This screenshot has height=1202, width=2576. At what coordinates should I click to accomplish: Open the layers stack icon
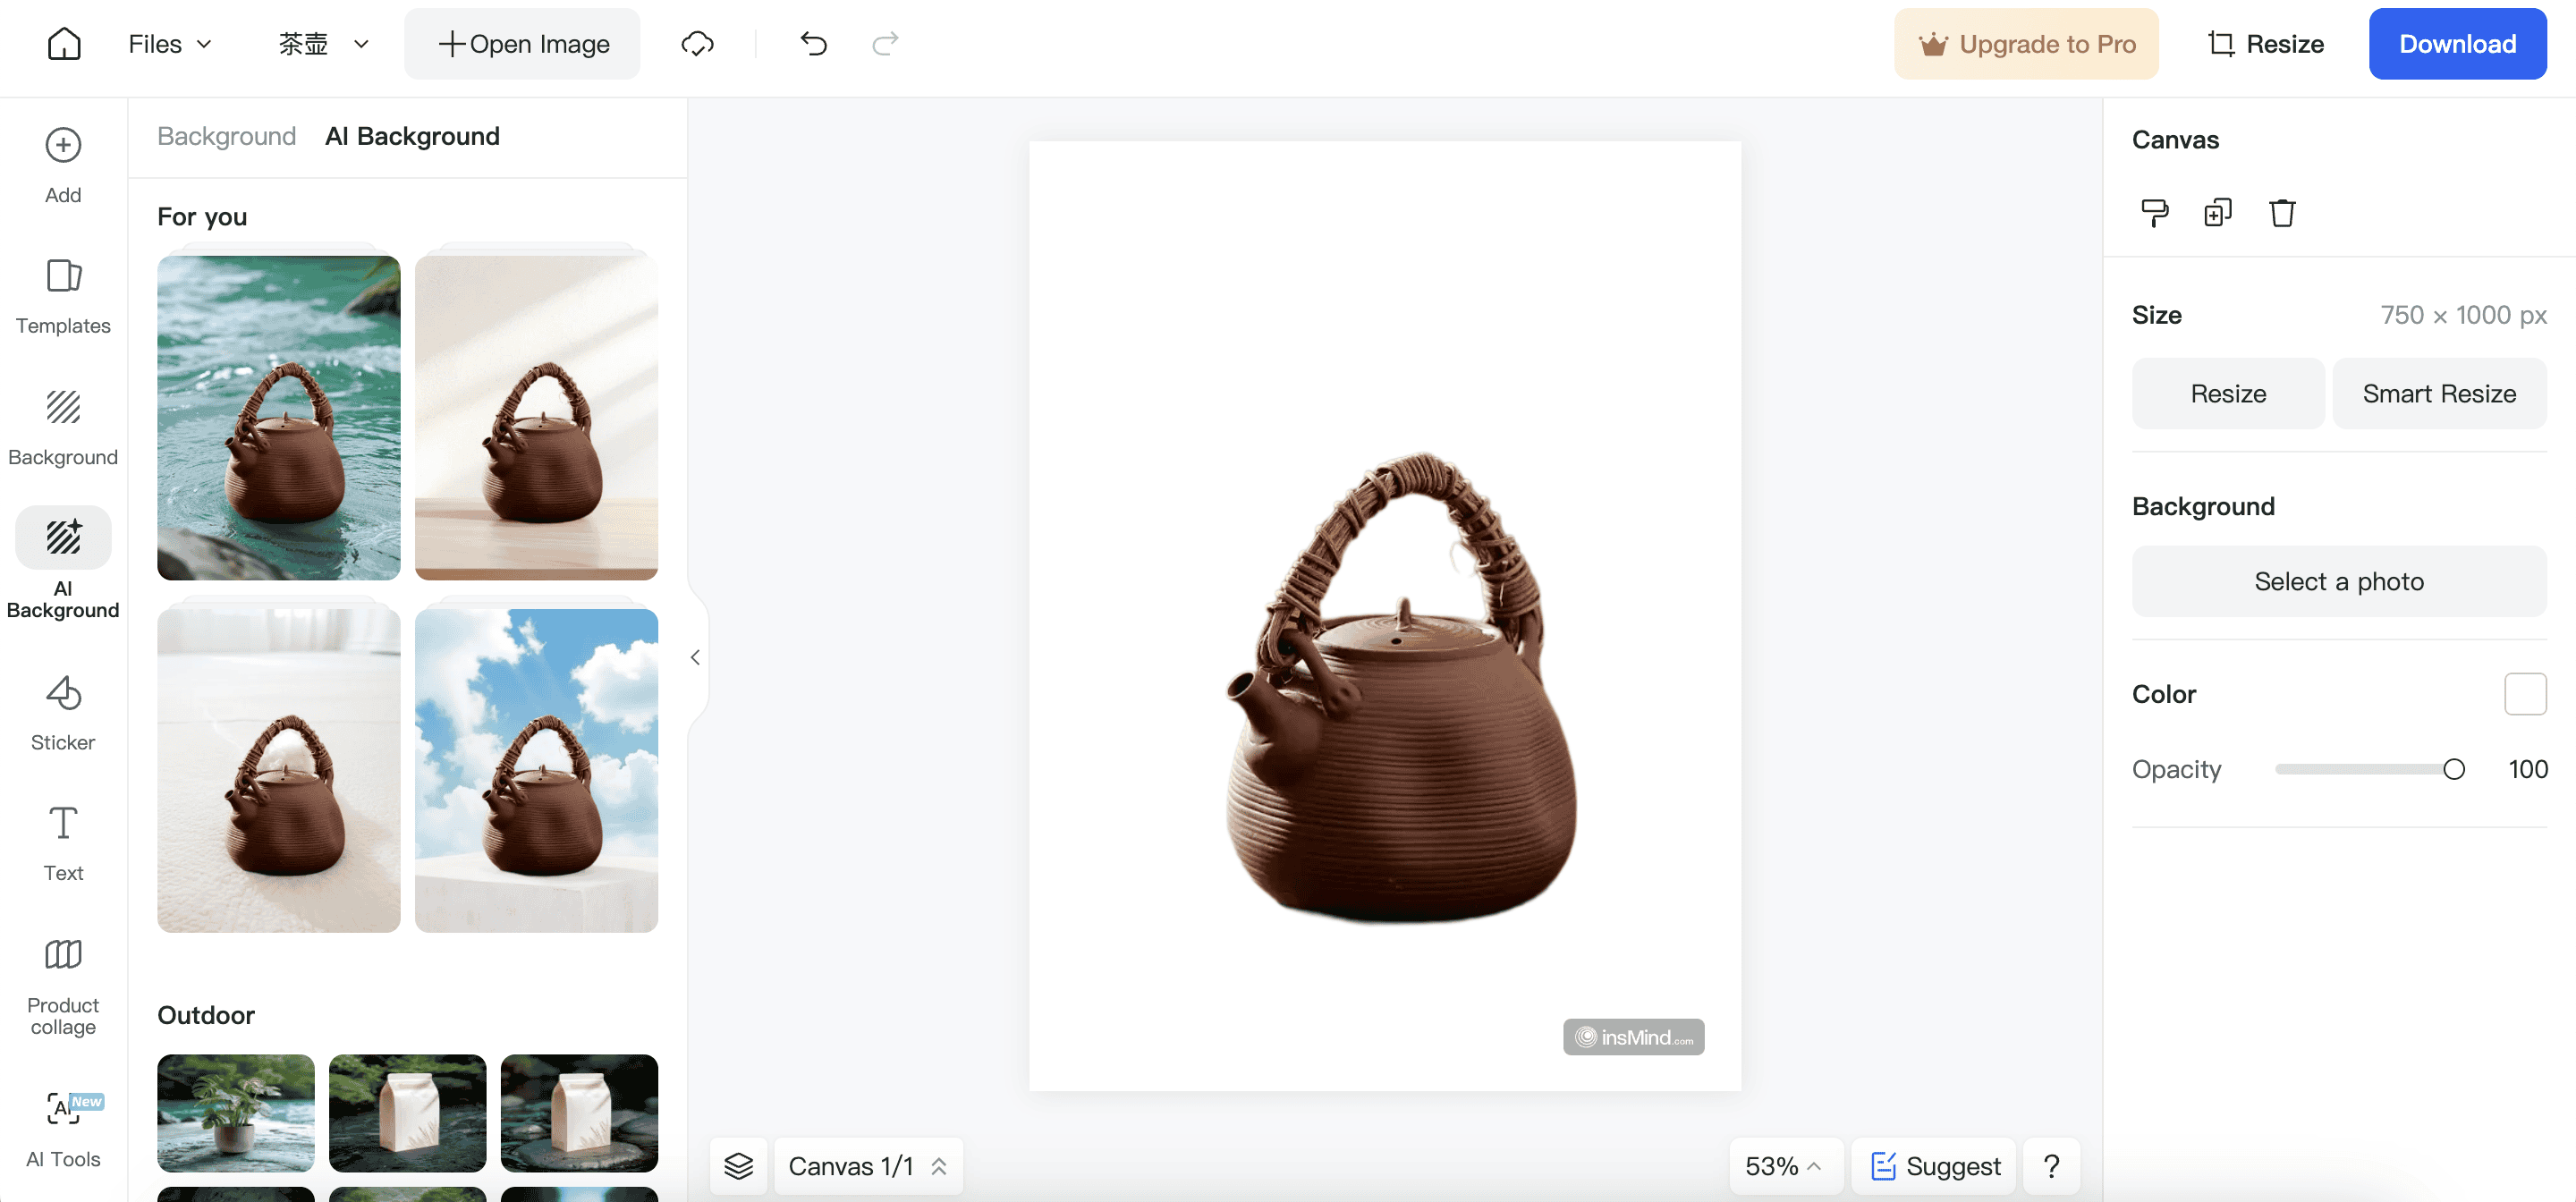(738, 1166)
